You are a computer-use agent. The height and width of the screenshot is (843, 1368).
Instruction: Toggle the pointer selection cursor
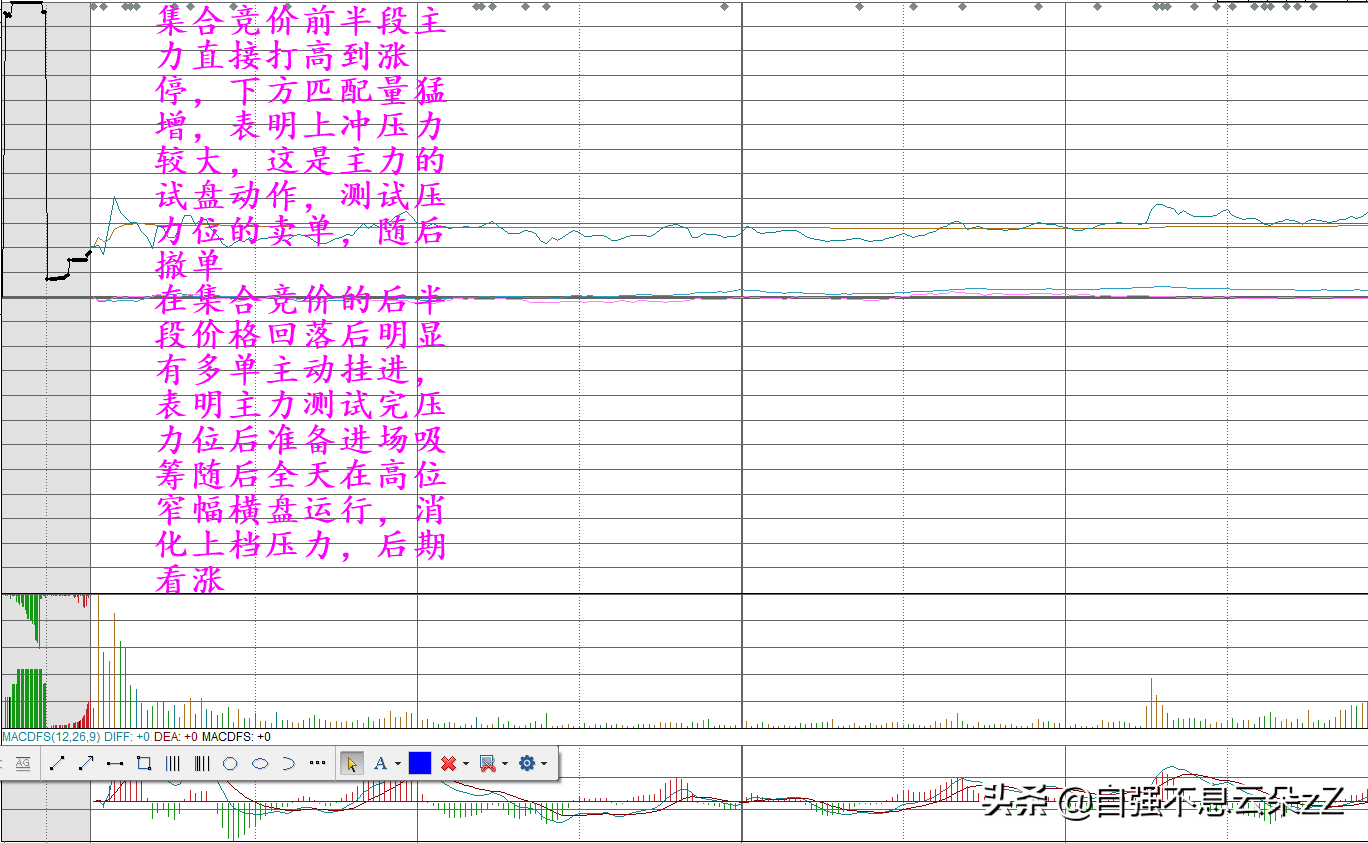click(x=352, y=763)
